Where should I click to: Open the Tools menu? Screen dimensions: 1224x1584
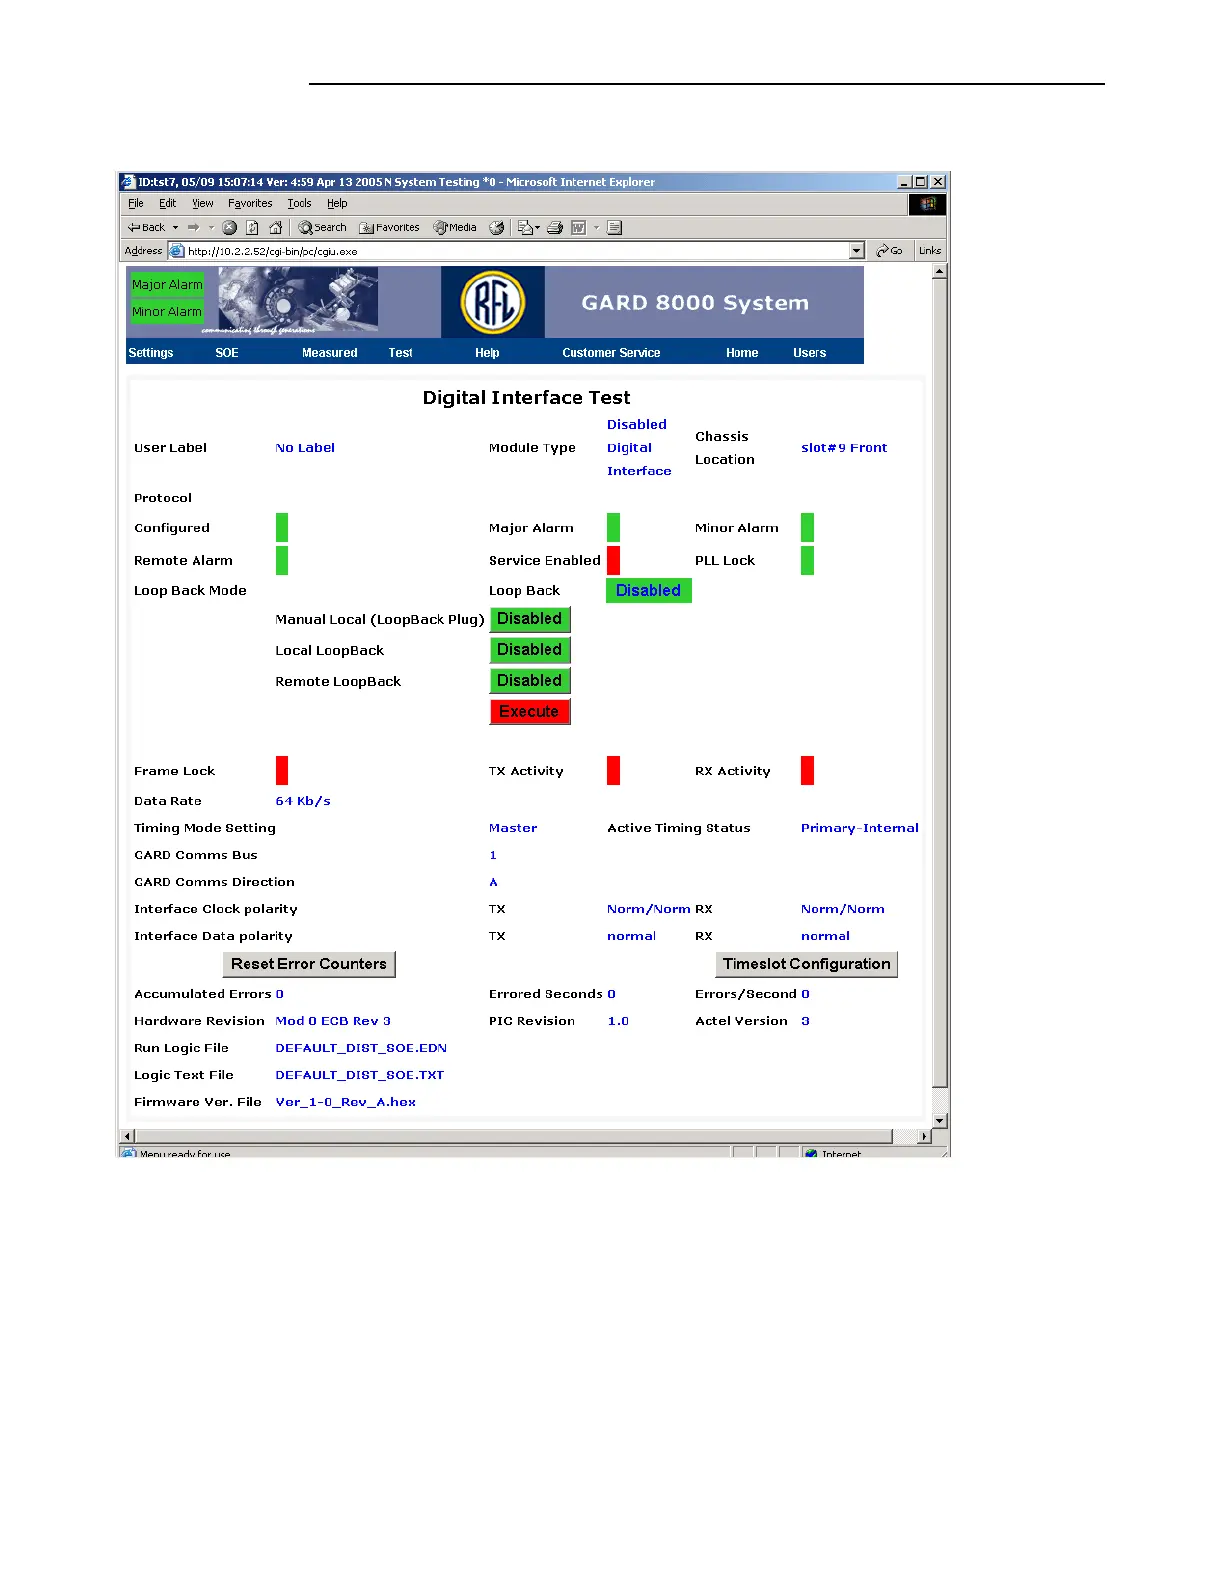tap(300, 203)
